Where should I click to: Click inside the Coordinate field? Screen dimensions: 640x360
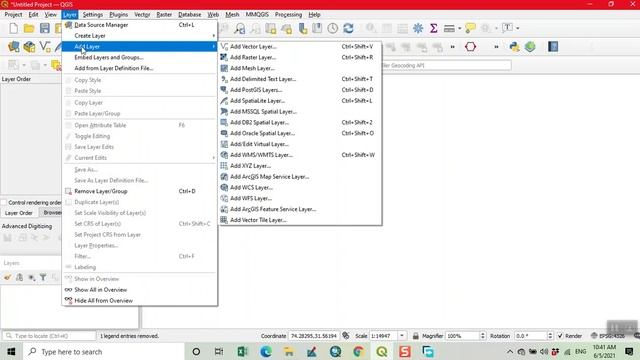[x=313, y=336]
